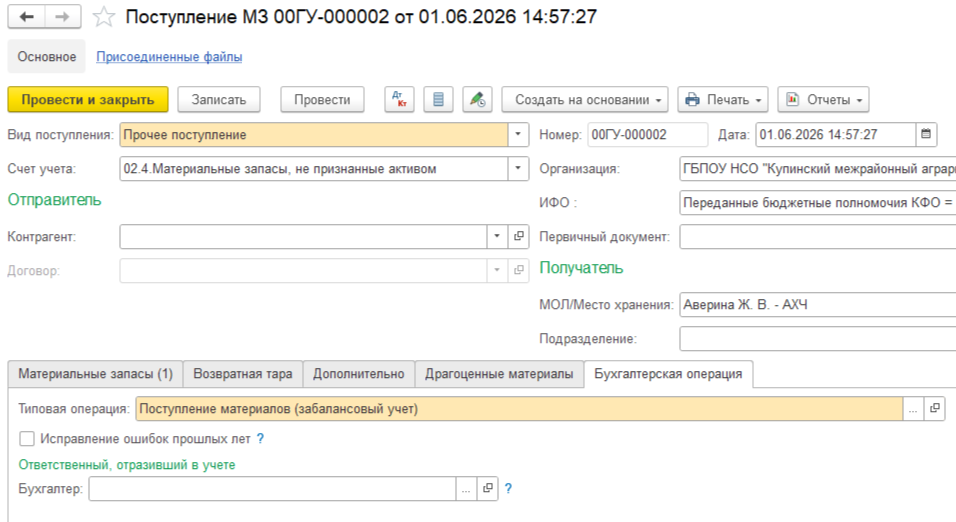Click the Организация field
This screenshot has height=522, width=956.
tap(818, 168)
